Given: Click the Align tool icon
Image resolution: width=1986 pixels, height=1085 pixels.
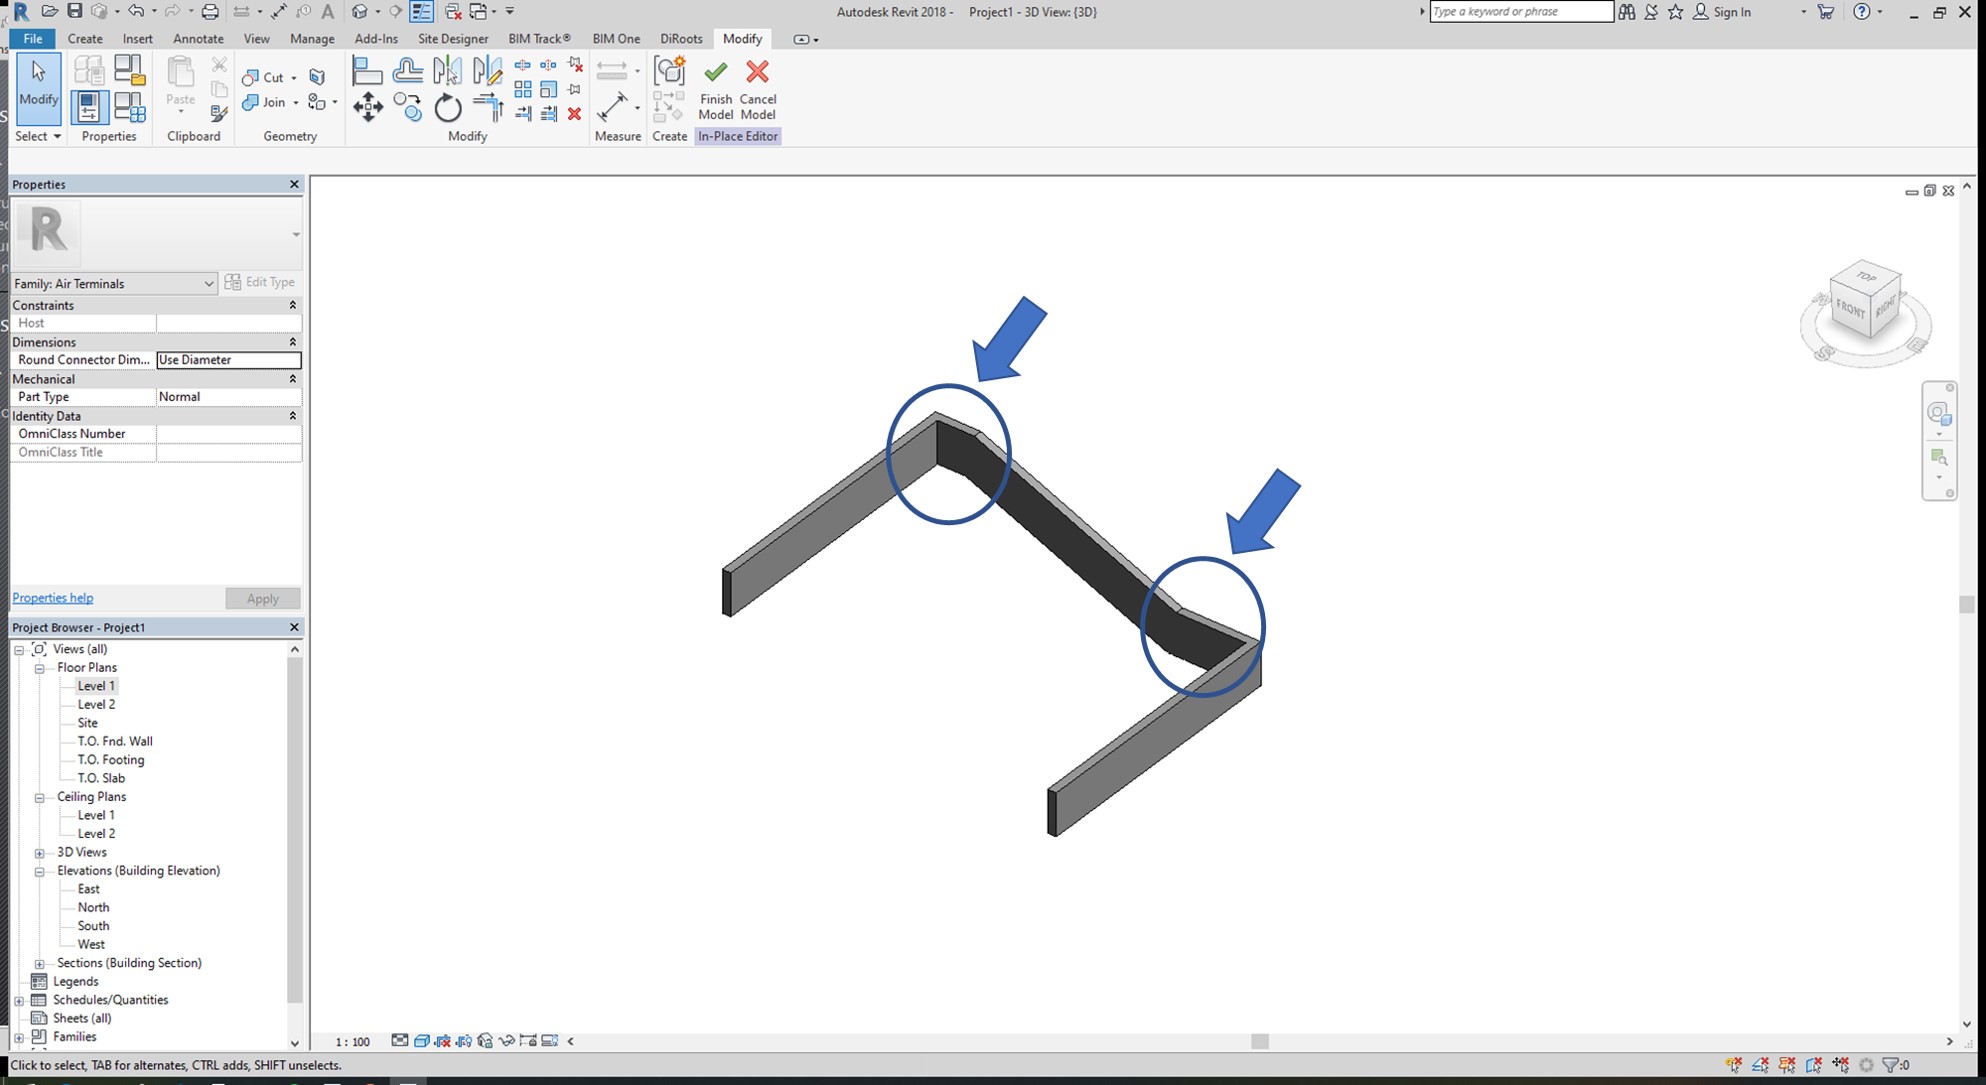Looking at the screenshot, I should 368,70.
